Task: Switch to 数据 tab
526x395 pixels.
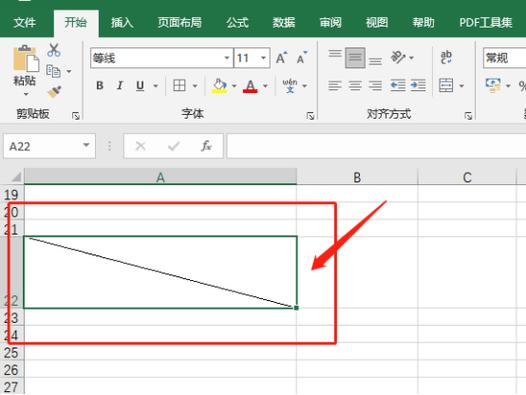Action: pos(284,22)
